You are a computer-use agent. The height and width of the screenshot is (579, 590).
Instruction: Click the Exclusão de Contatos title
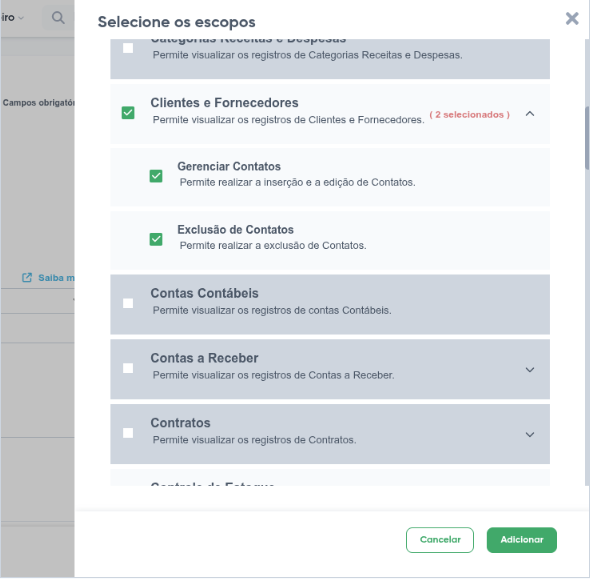(235, 229)
